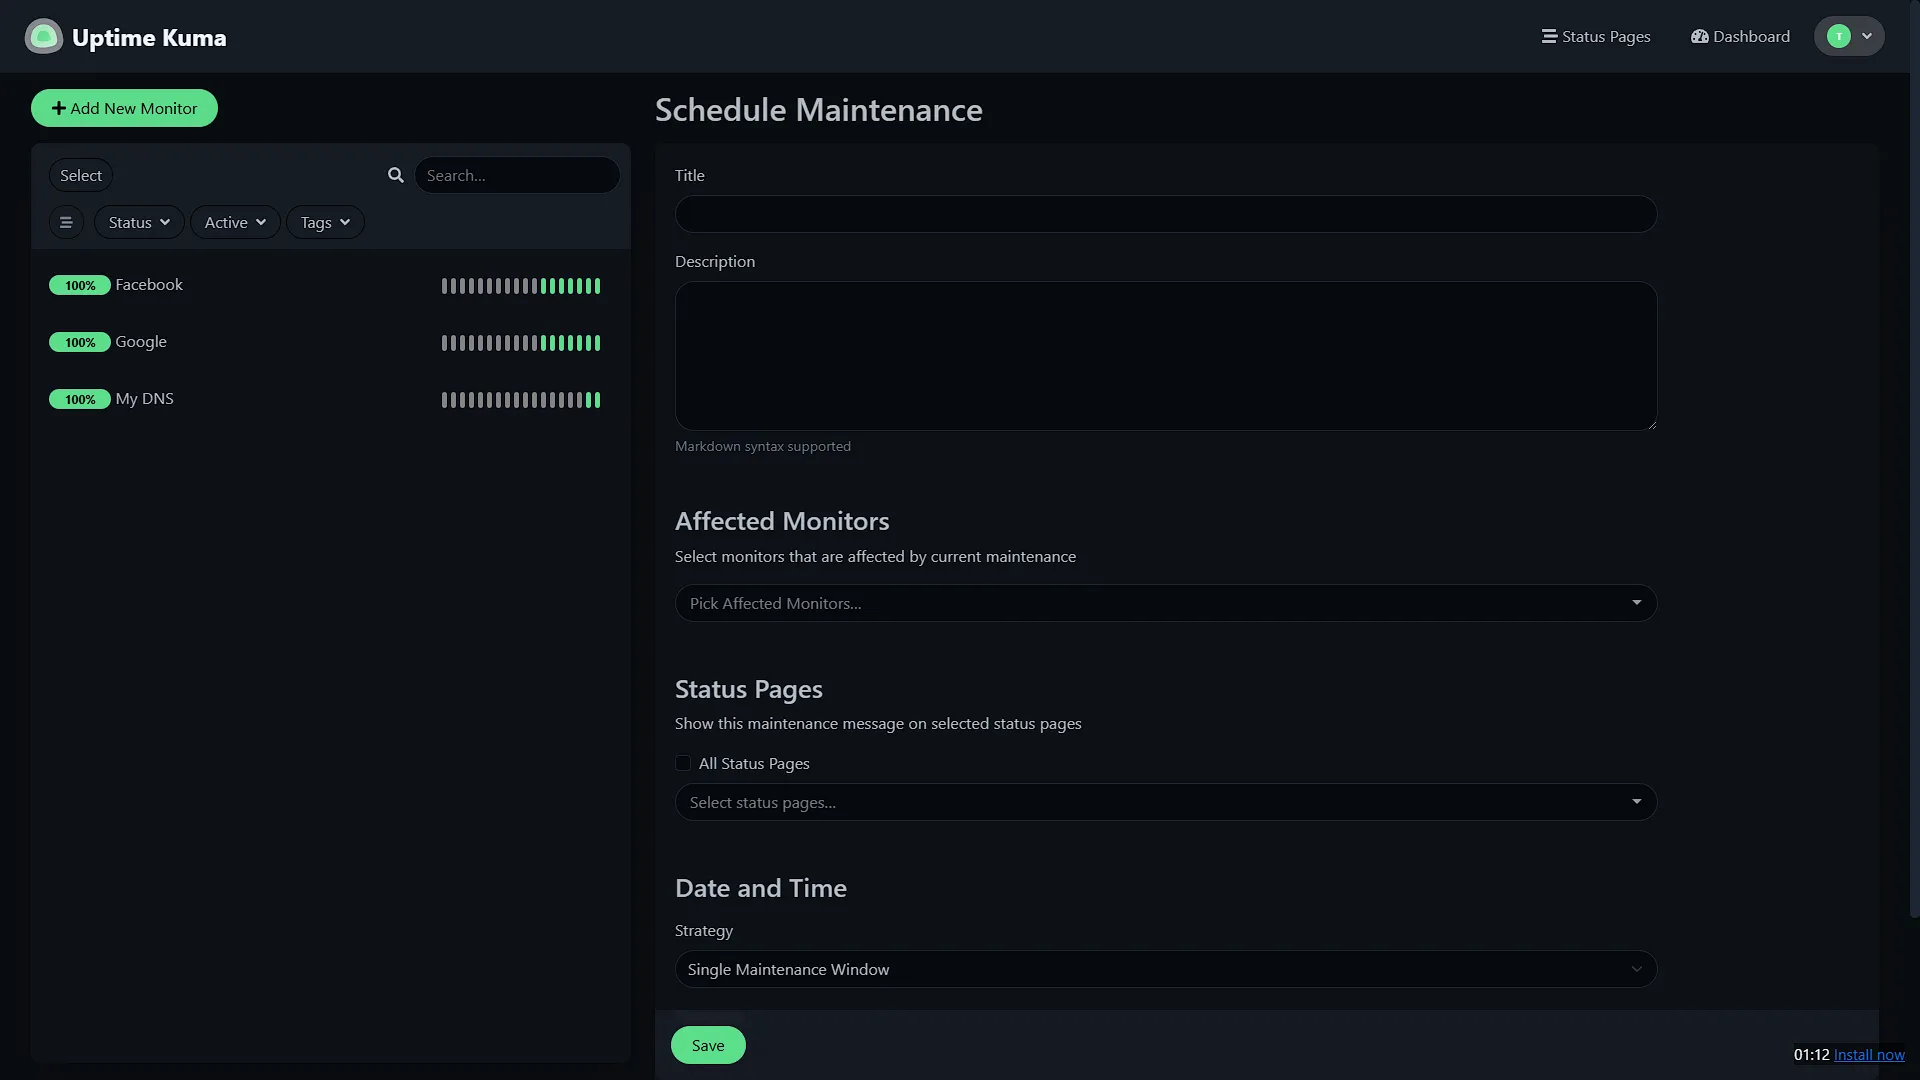Open the user avatar profile menu
Screen dimensions: 1920x1080
1849,36
